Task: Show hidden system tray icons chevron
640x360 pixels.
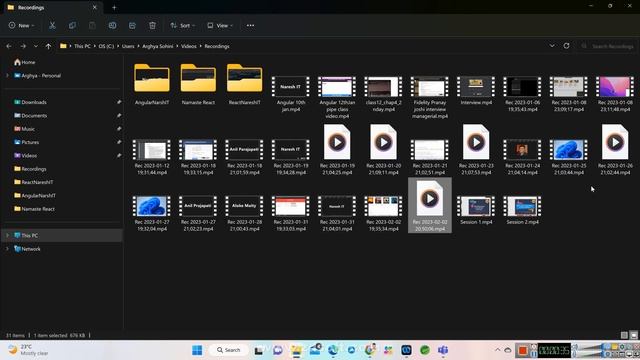Action: 498,350
